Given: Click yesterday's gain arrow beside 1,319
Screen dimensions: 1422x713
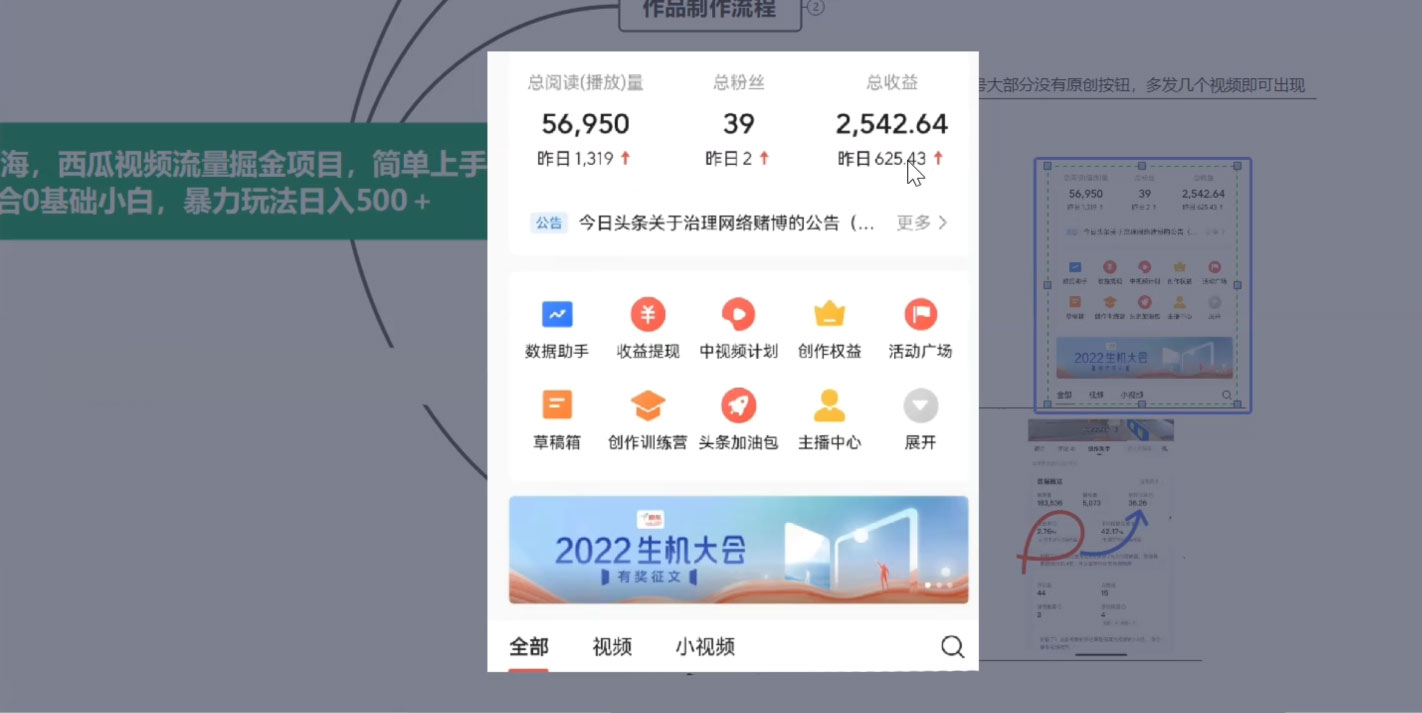Looking at the screenshot, I should [626, 158].
